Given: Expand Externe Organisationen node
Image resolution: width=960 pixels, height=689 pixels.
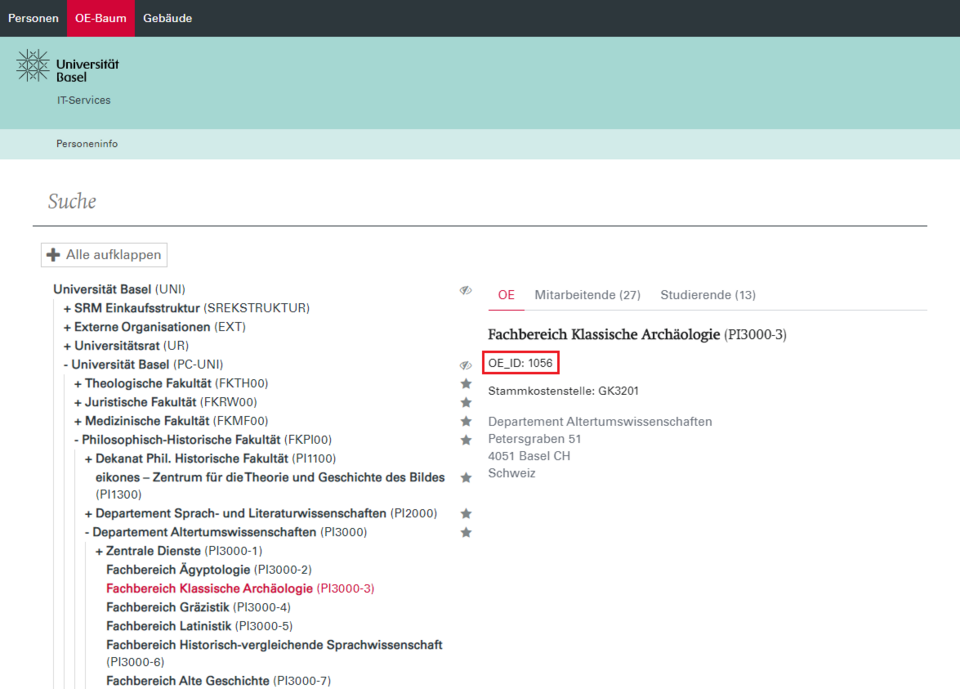Looking at the screenshot, I should [67, 328].
